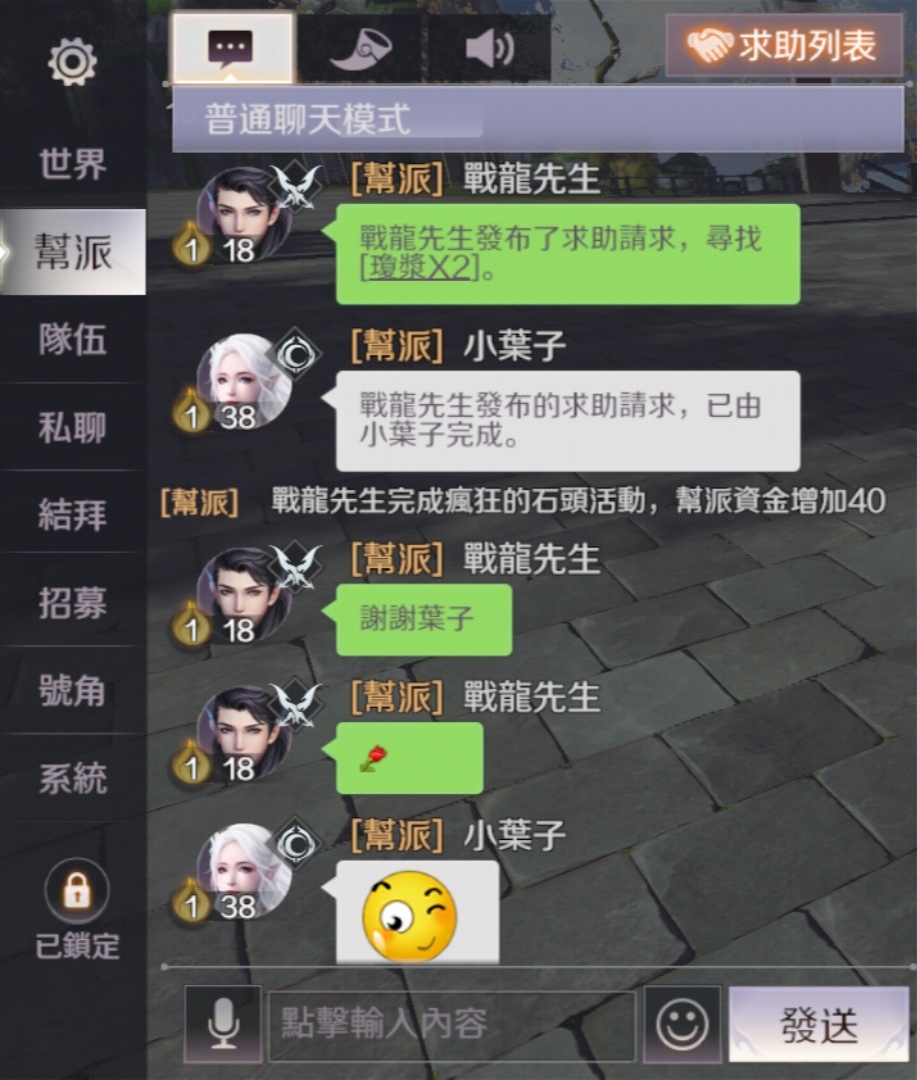Open the 瓊漿X2 item link
The width and height of the screenshot is (917, 1080).
pyautogui.click(x=419, y=267)
